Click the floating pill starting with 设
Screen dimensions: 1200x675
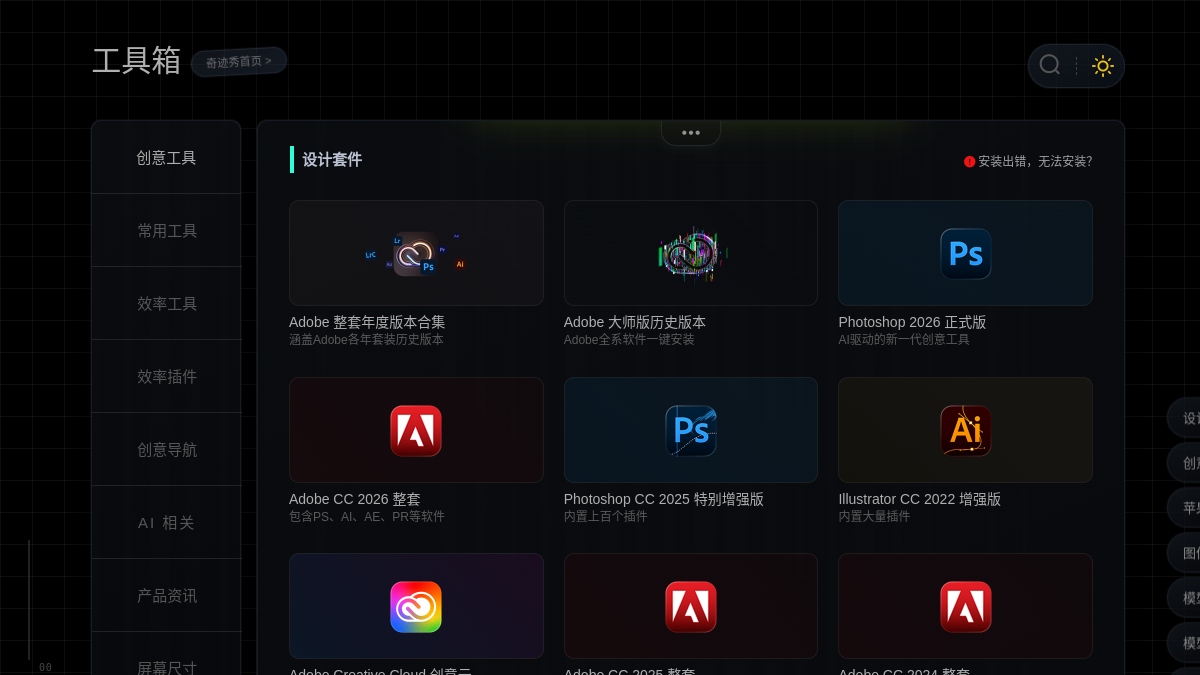point(1184,418)
